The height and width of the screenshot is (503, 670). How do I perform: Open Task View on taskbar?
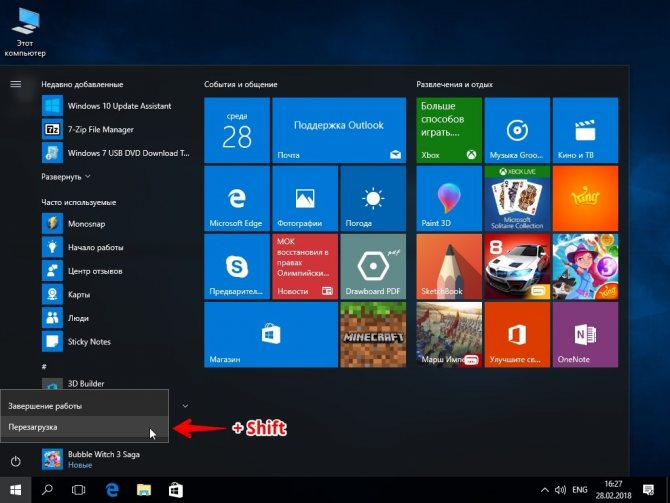(x=79, y=490)
